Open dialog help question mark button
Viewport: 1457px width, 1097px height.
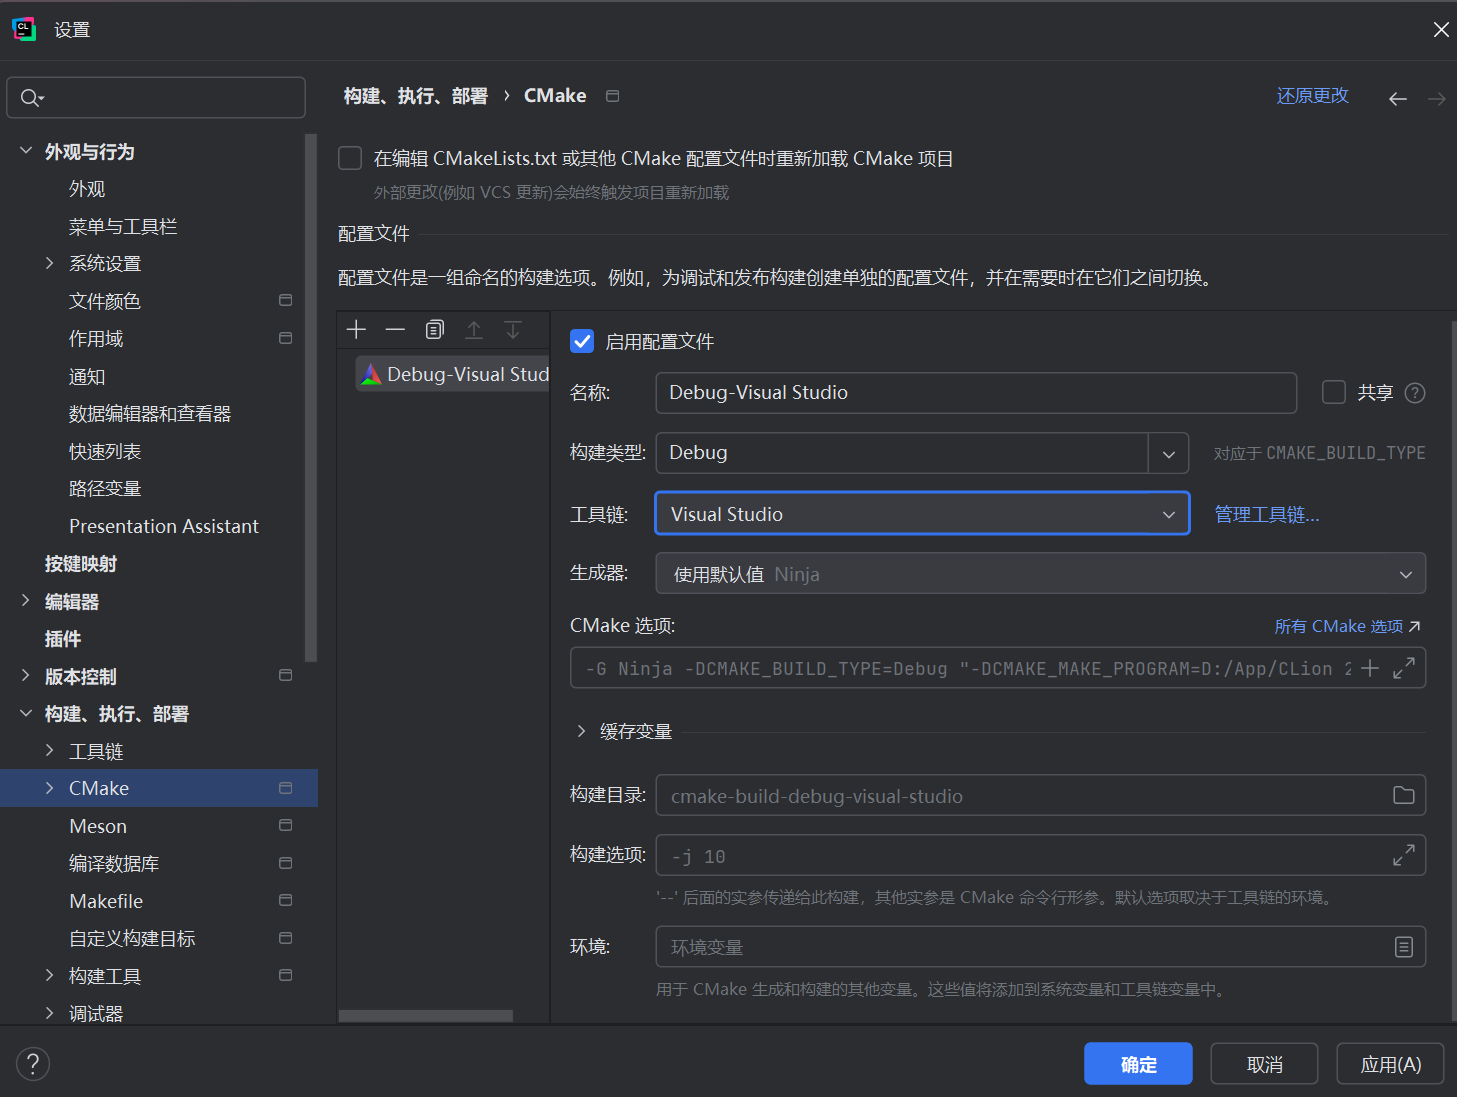click(x=33, y=1063)
